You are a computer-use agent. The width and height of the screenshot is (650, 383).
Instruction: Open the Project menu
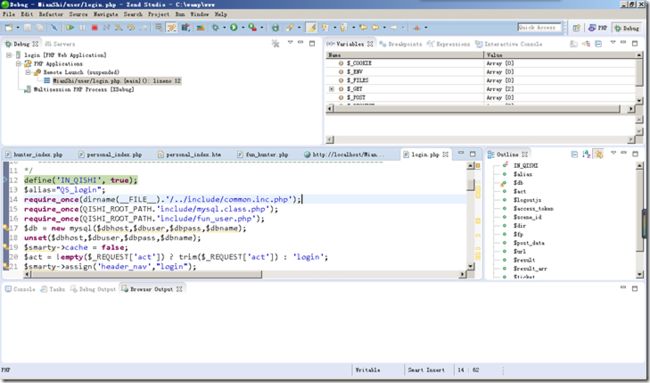158,14
